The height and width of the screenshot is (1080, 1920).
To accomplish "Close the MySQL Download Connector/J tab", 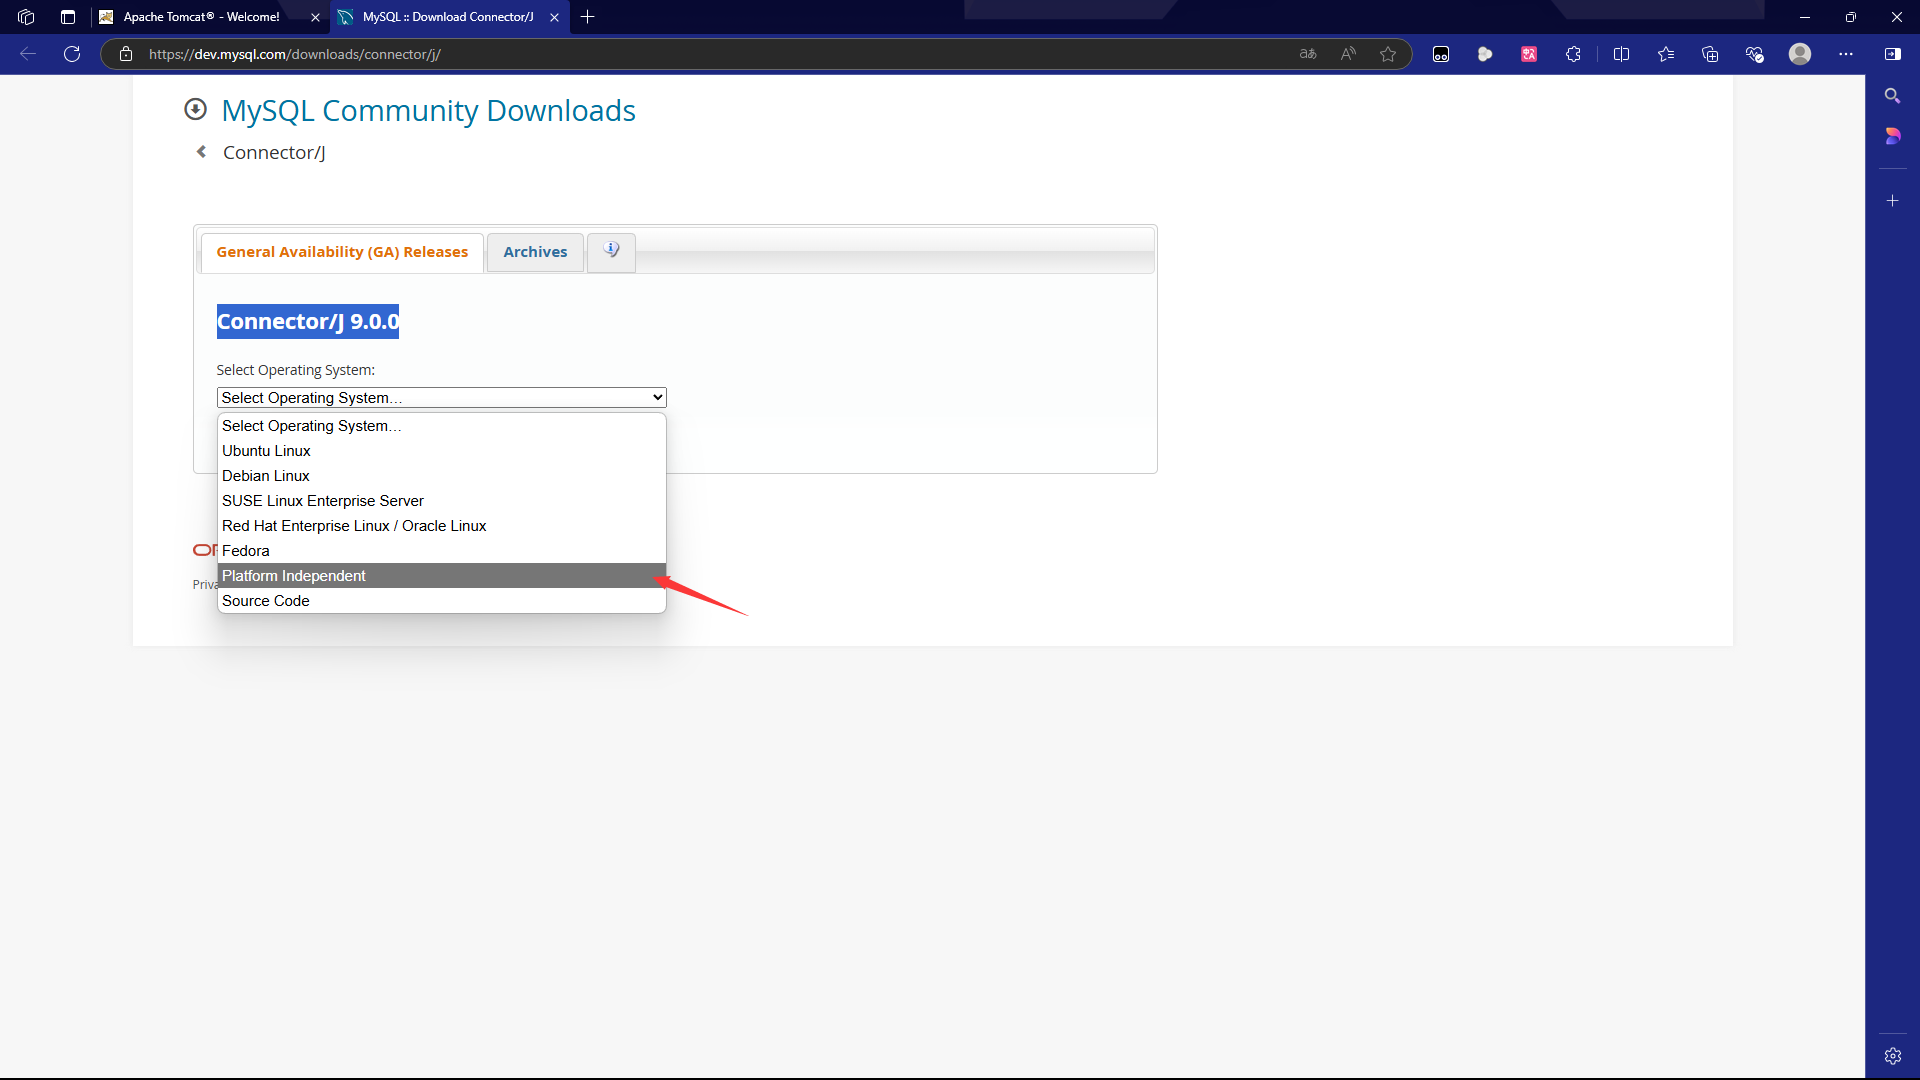I will [554, 17].
